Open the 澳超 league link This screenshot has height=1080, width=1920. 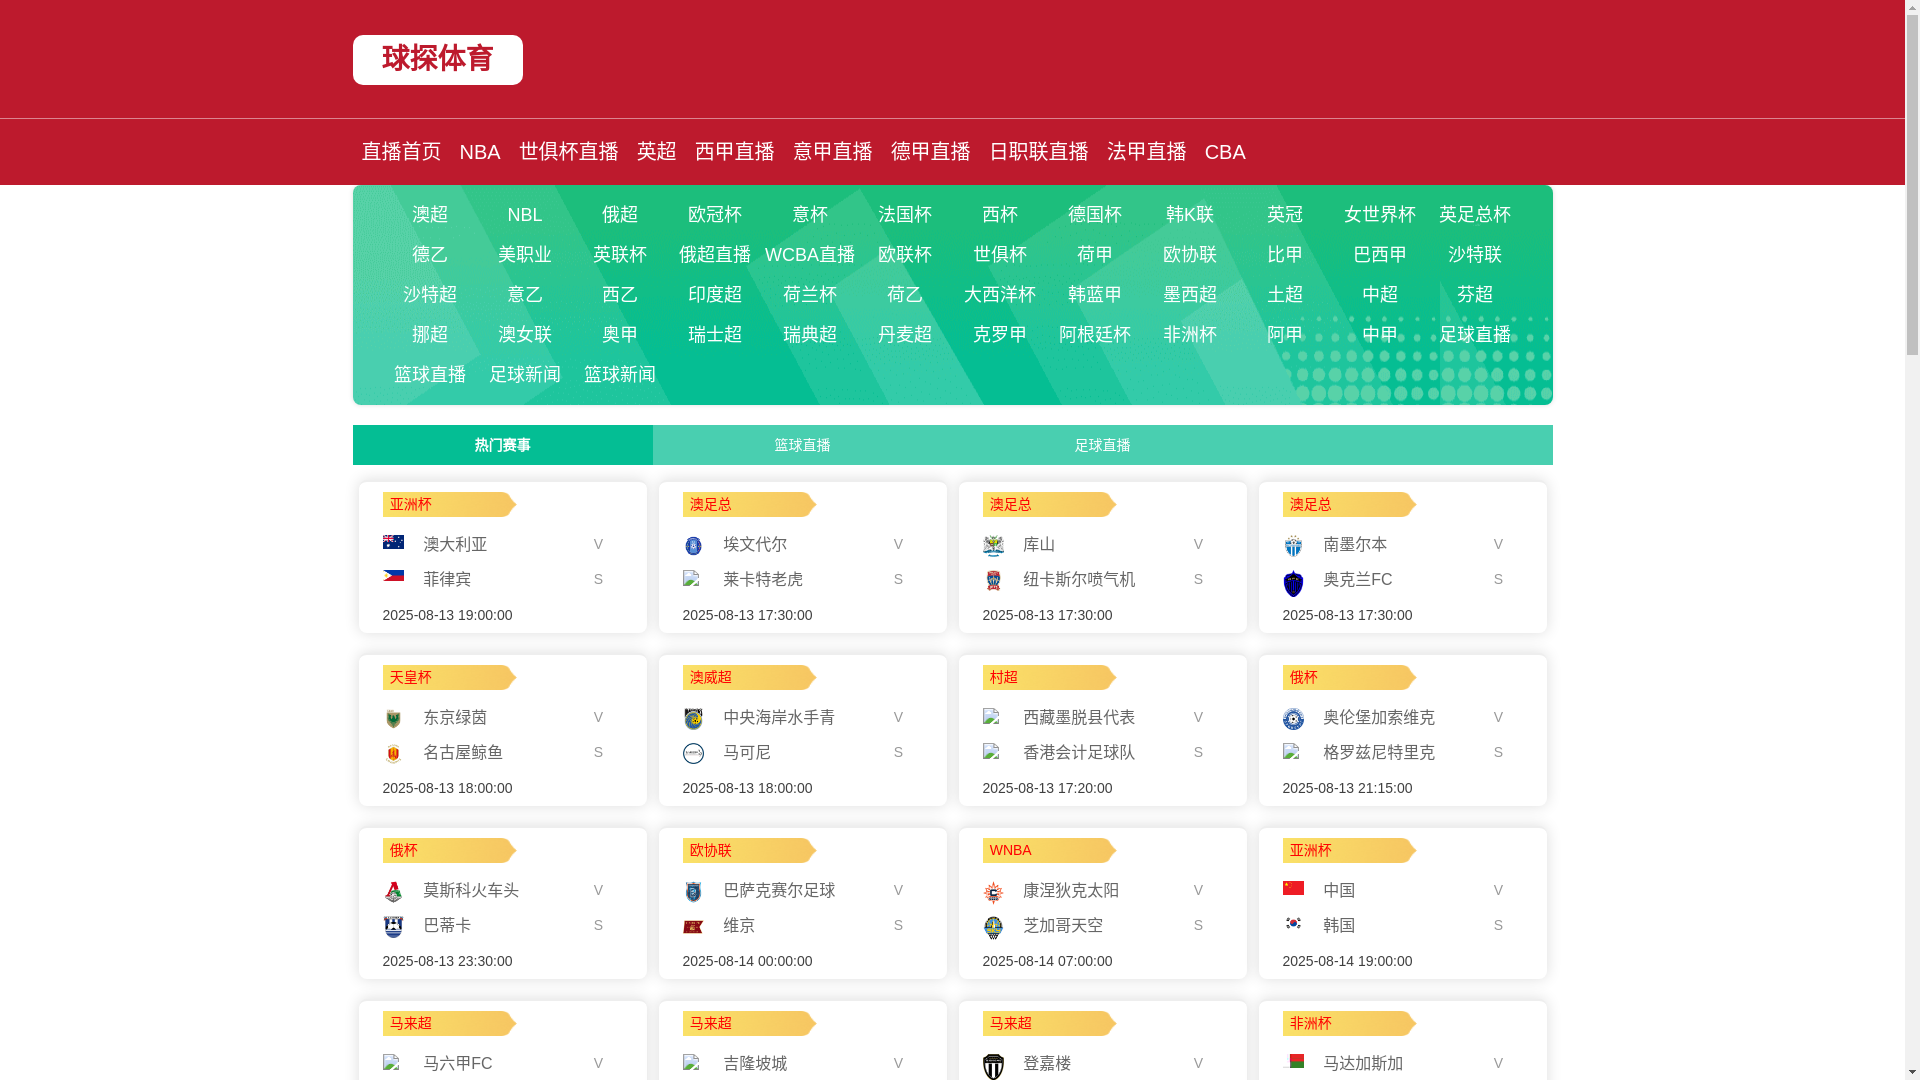coord(430,214)
